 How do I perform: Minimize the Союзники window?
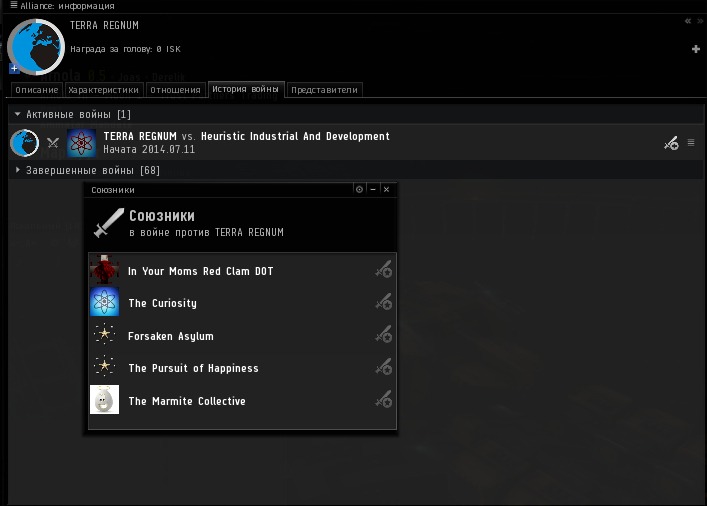point(373,189)
